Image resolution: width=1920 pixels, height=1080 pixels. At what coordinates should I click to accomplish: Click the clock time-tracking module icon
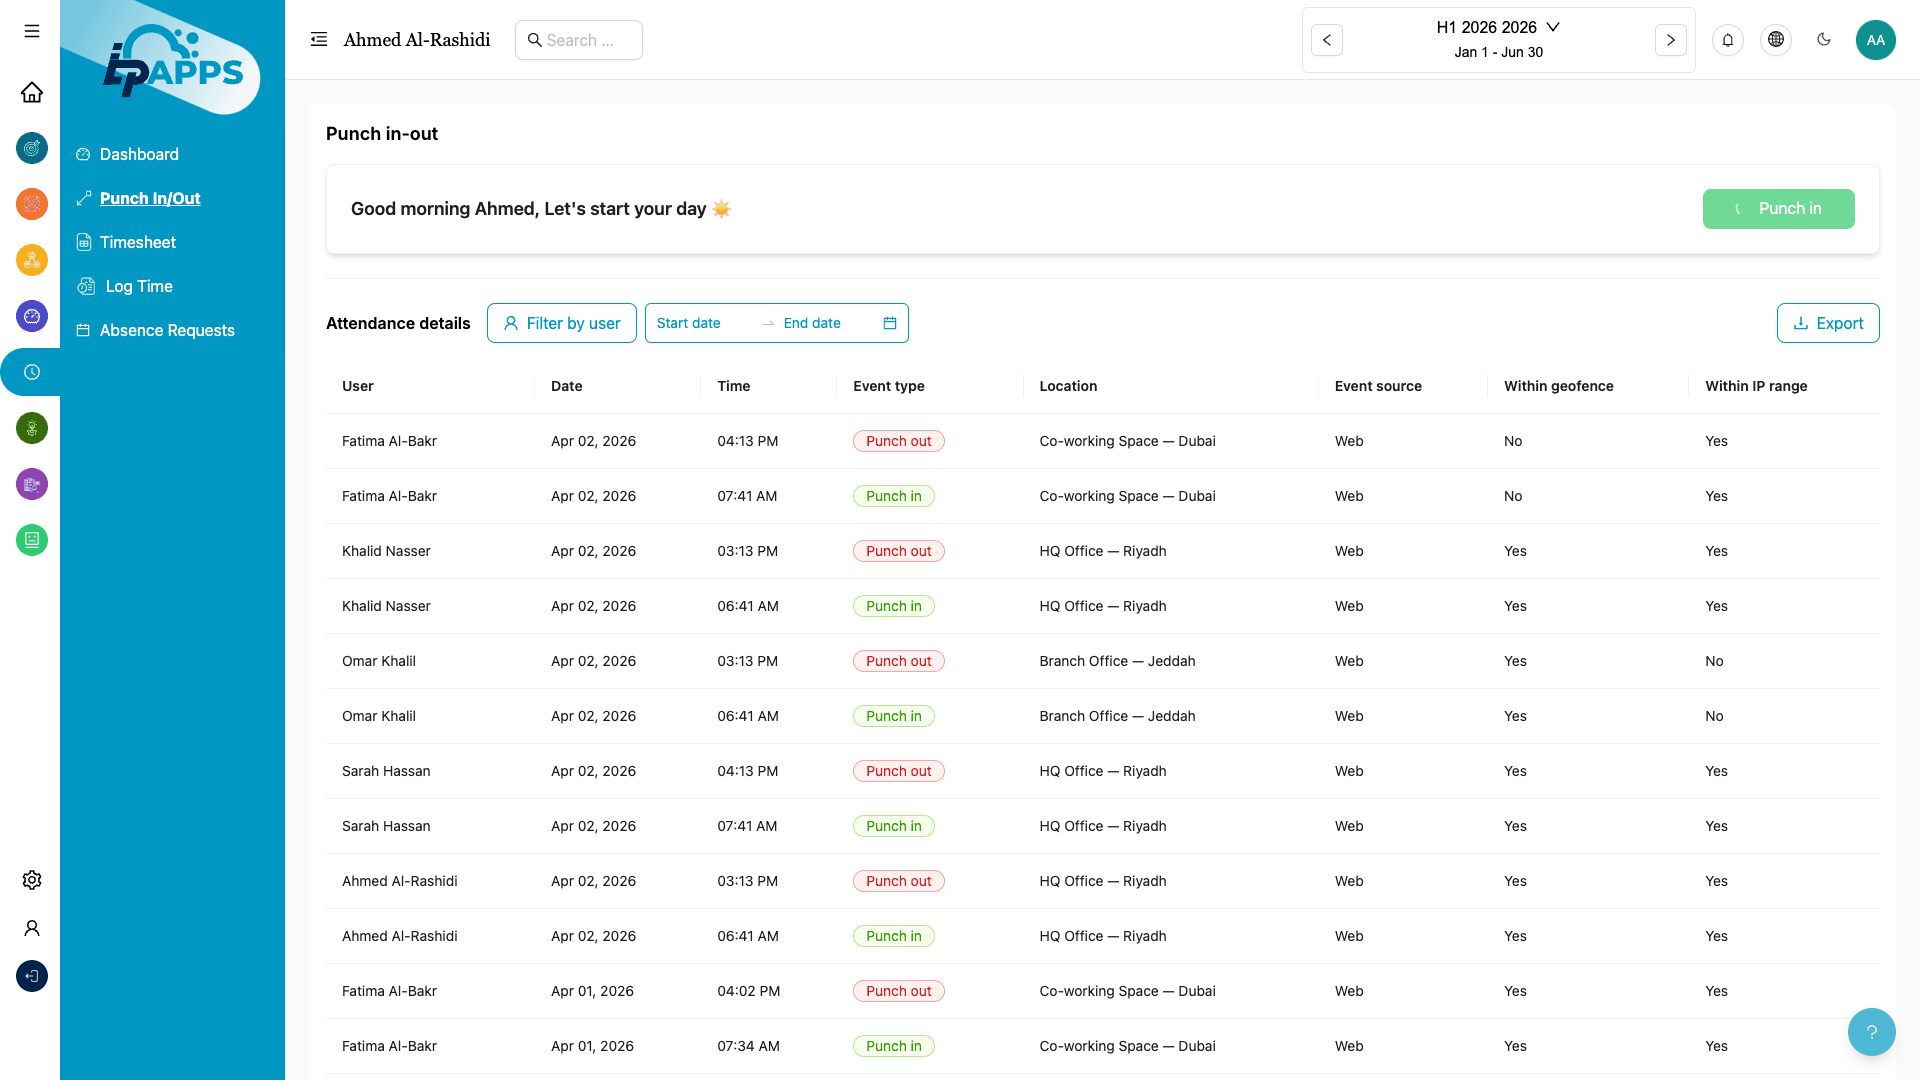click(32, 372)
